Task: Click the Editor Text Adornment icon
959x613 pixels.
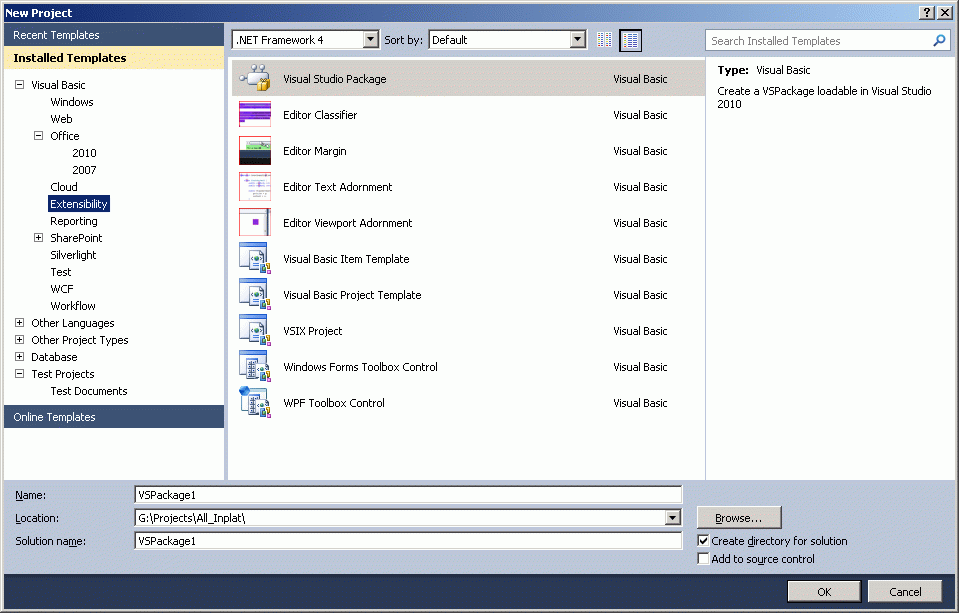Action: coord(255,187)
